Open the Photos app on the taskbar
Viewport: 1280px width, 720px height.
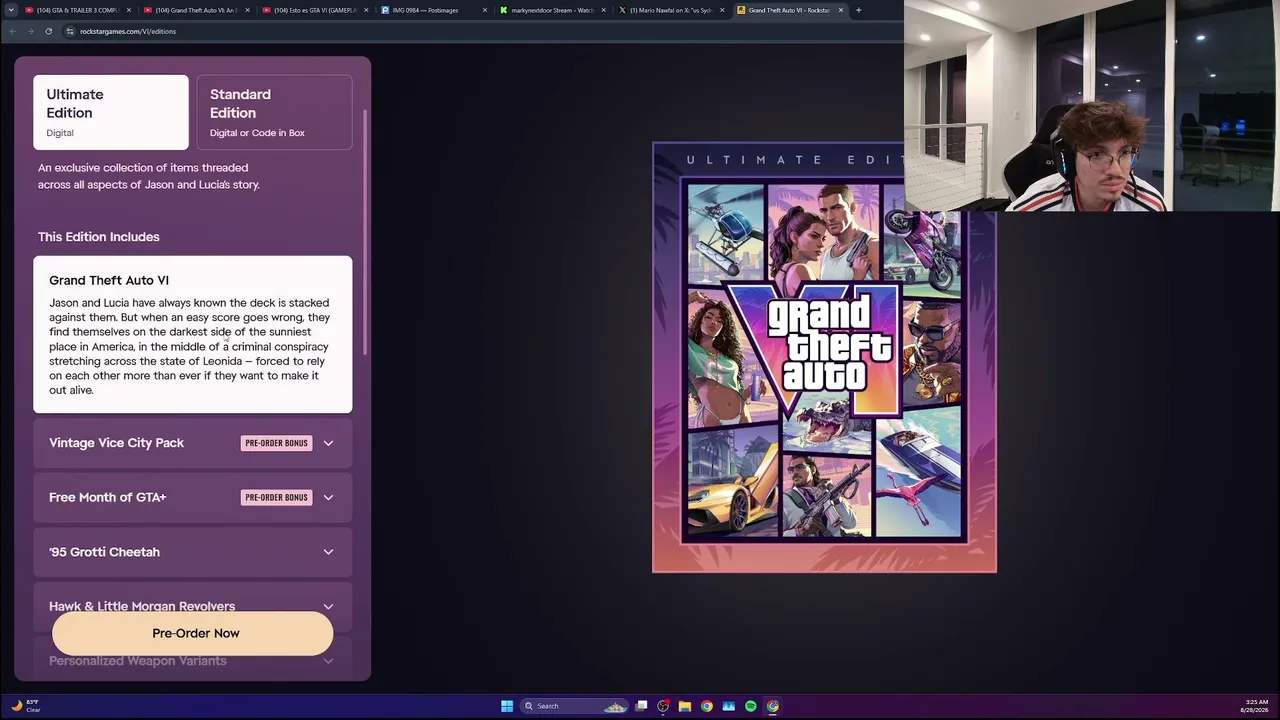[x=729, y=706]
